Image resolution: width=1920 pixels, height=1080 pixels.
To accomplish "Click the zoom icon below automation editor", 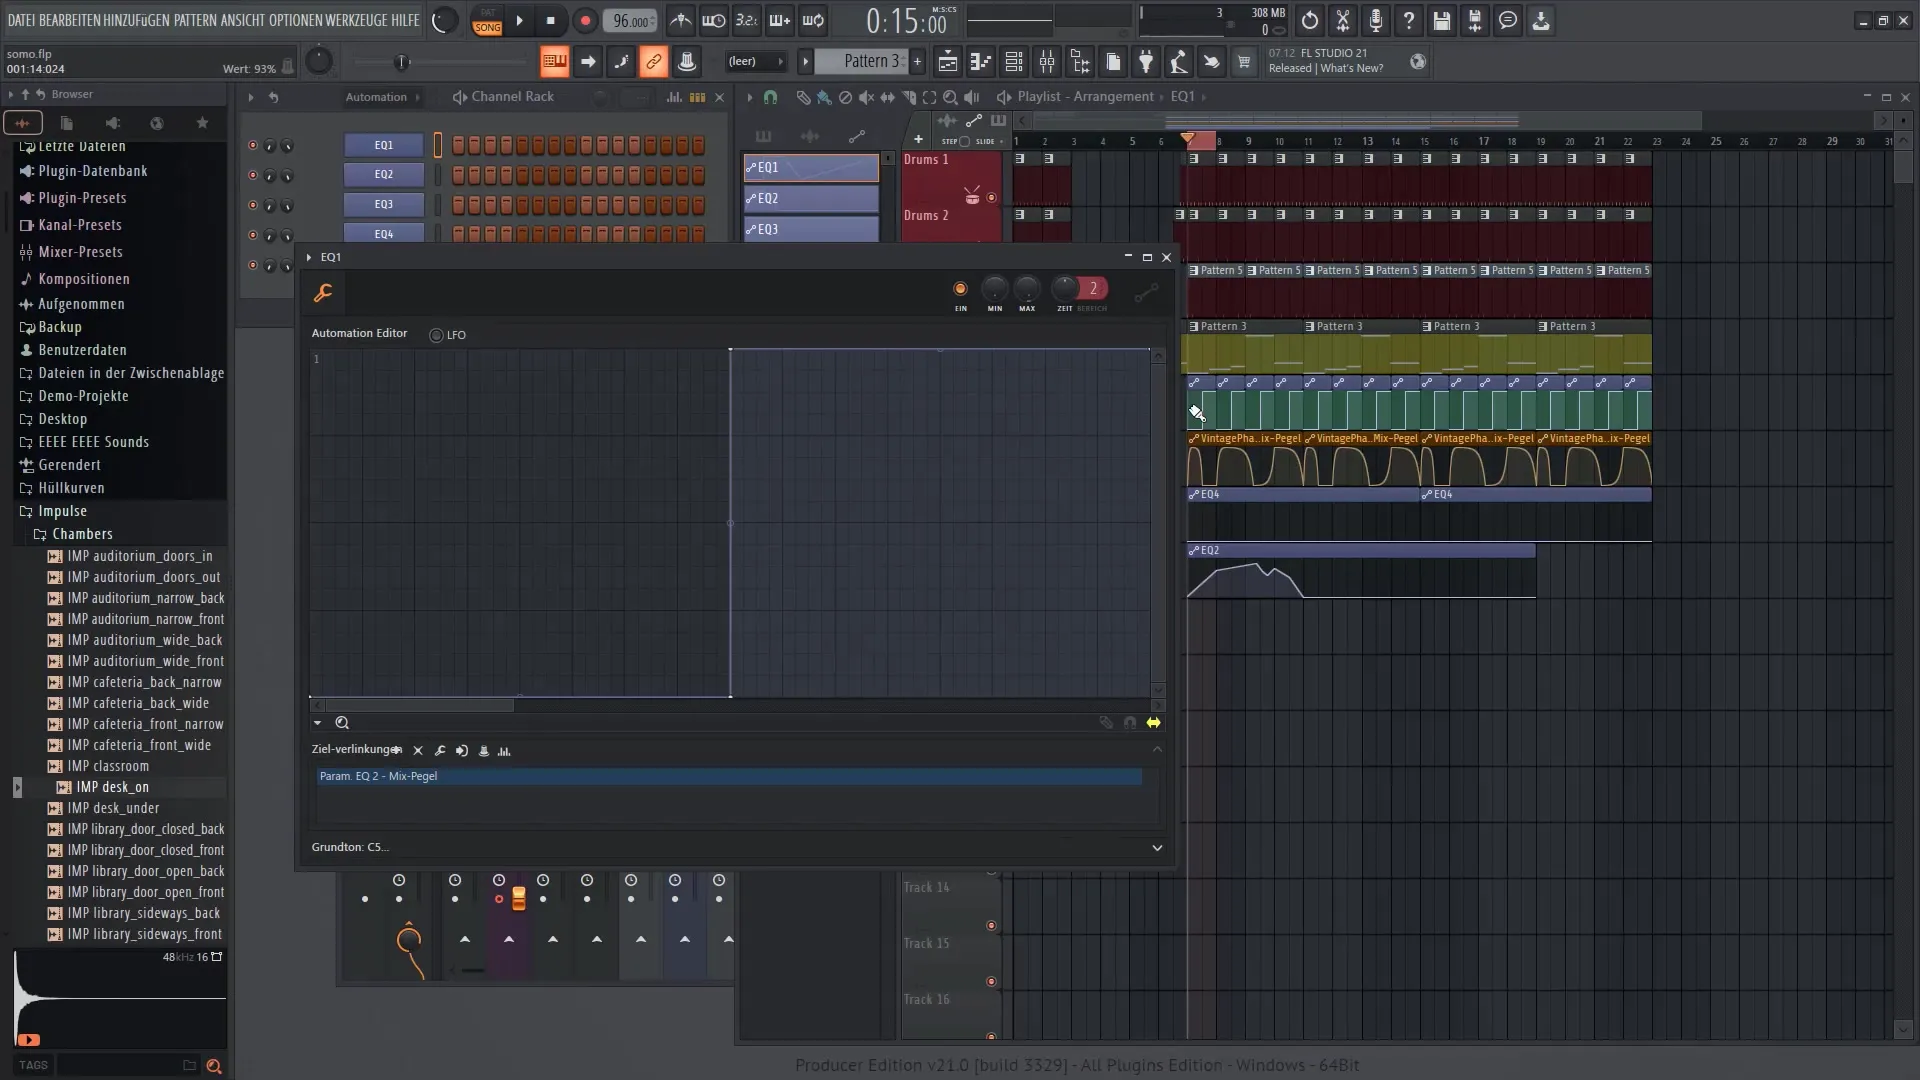I will coord(342,723).
